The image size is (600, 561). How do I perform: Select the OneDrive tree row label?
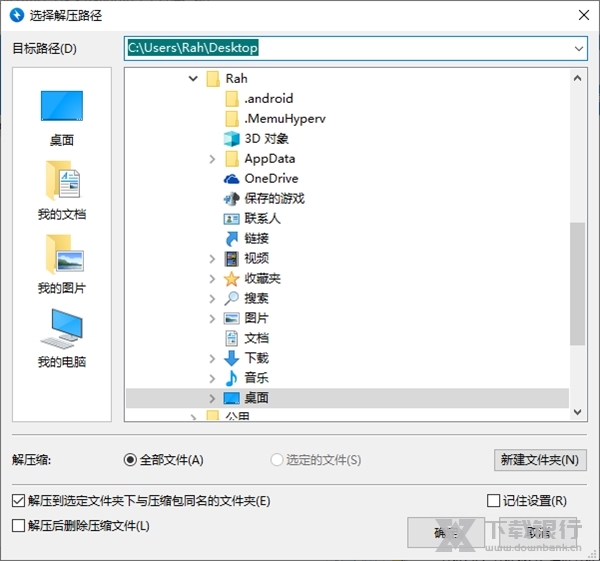click(x=271, y=179)
